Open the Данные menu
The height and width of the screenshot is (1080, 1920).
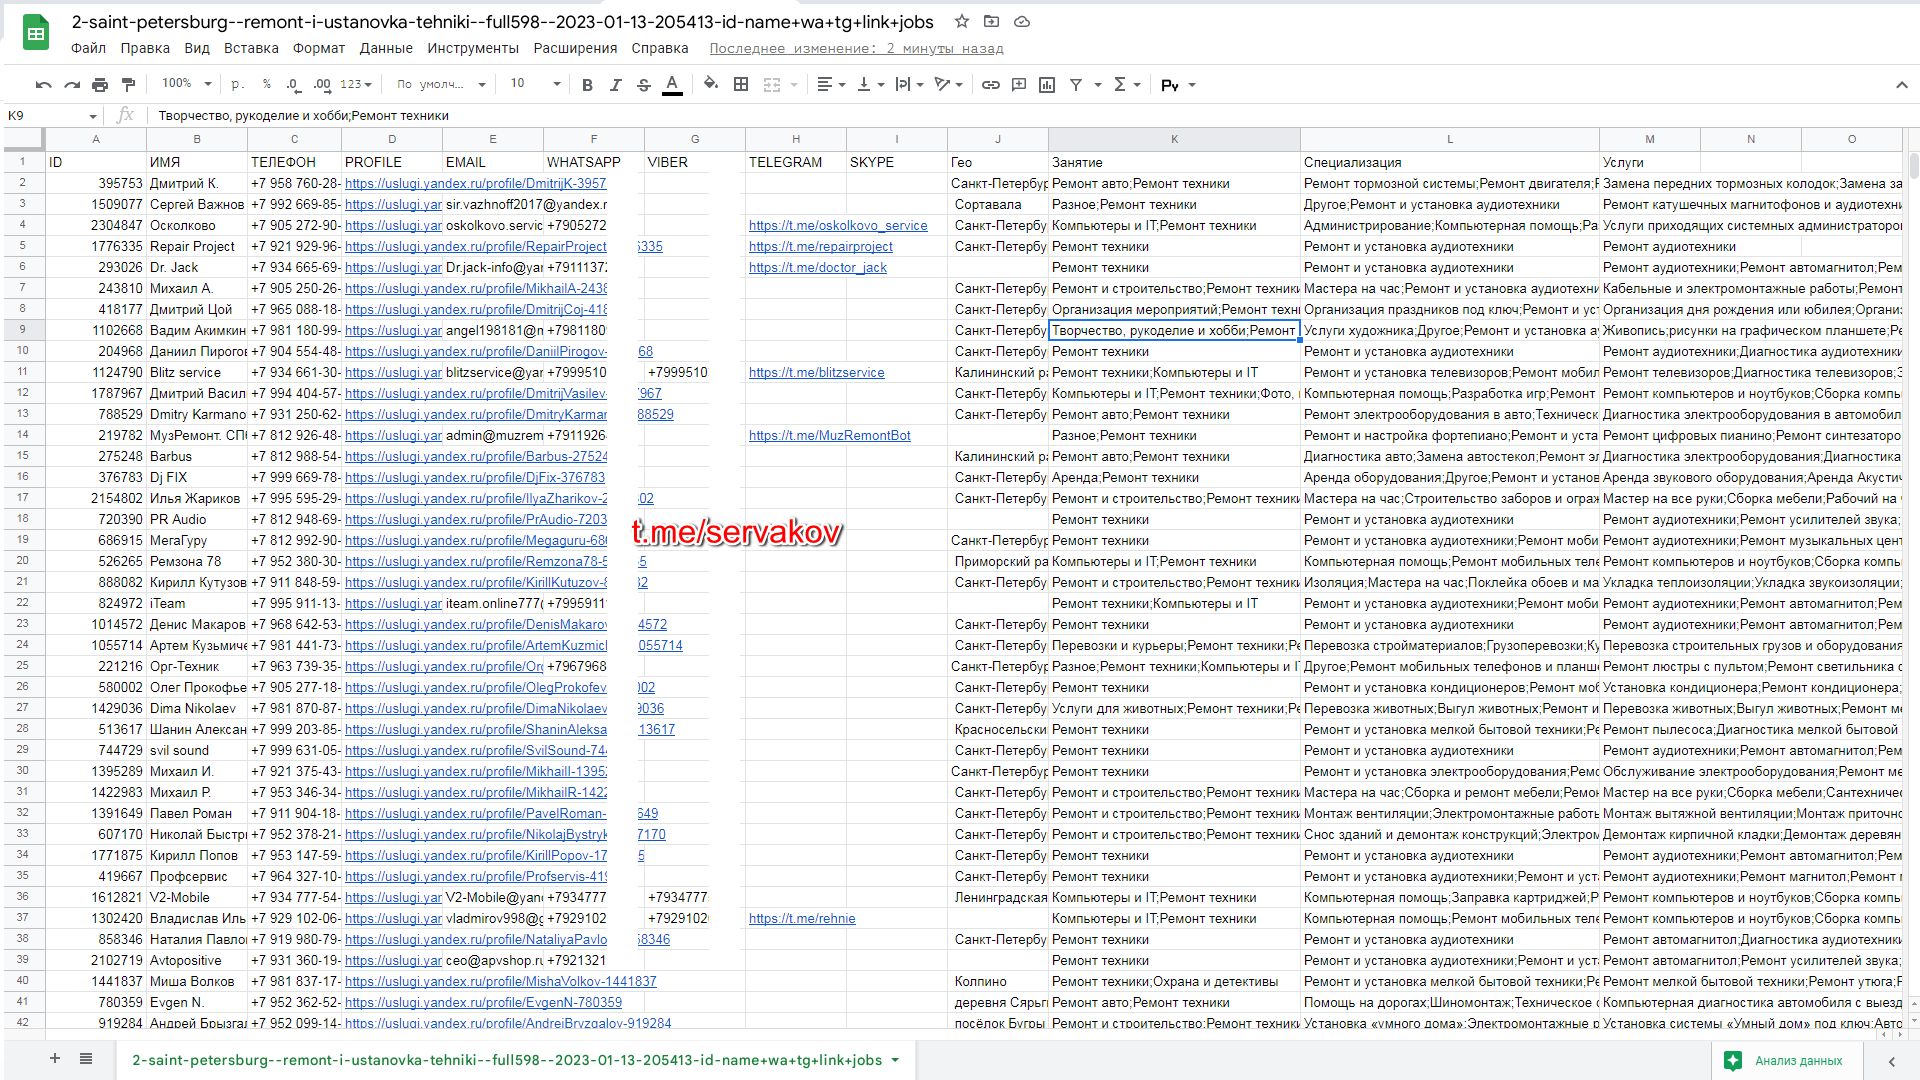tap(386, 48)
